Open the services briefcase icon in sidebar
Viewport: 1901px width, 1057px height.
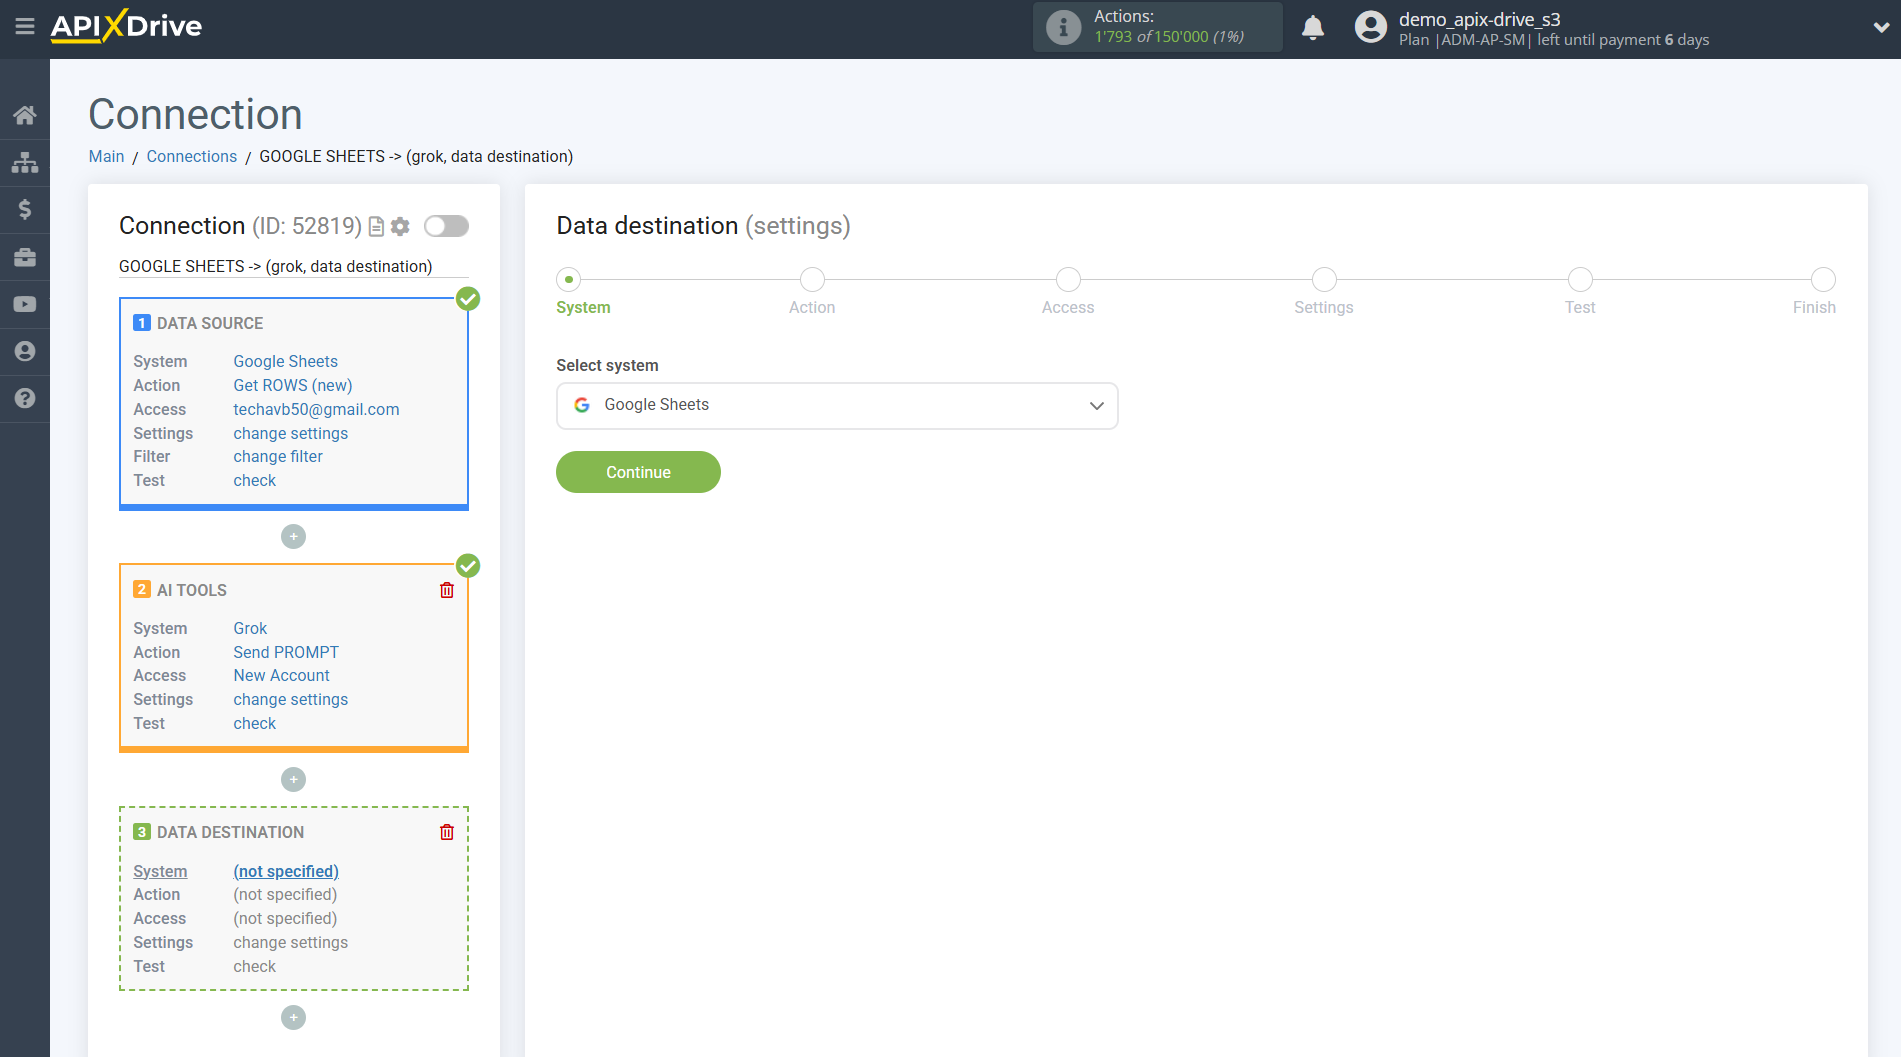[x=25, y=256]
